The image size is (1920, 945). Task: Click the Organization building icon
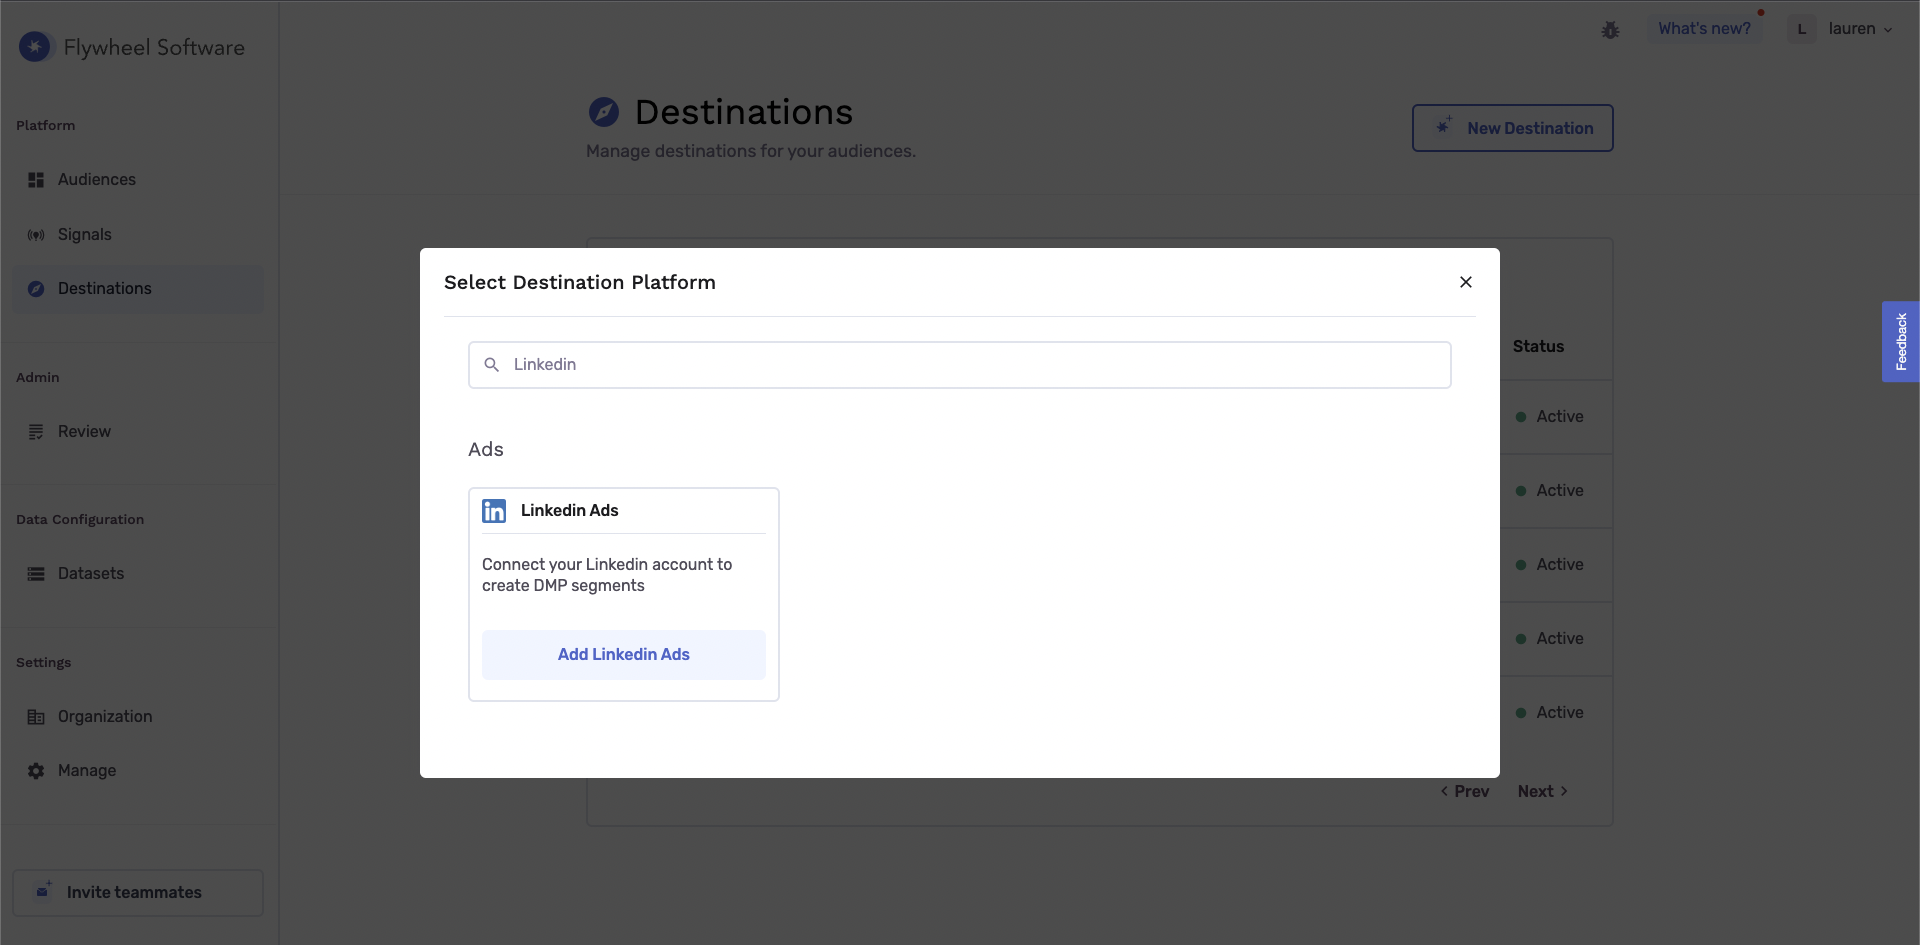click(x=36, y=717)
